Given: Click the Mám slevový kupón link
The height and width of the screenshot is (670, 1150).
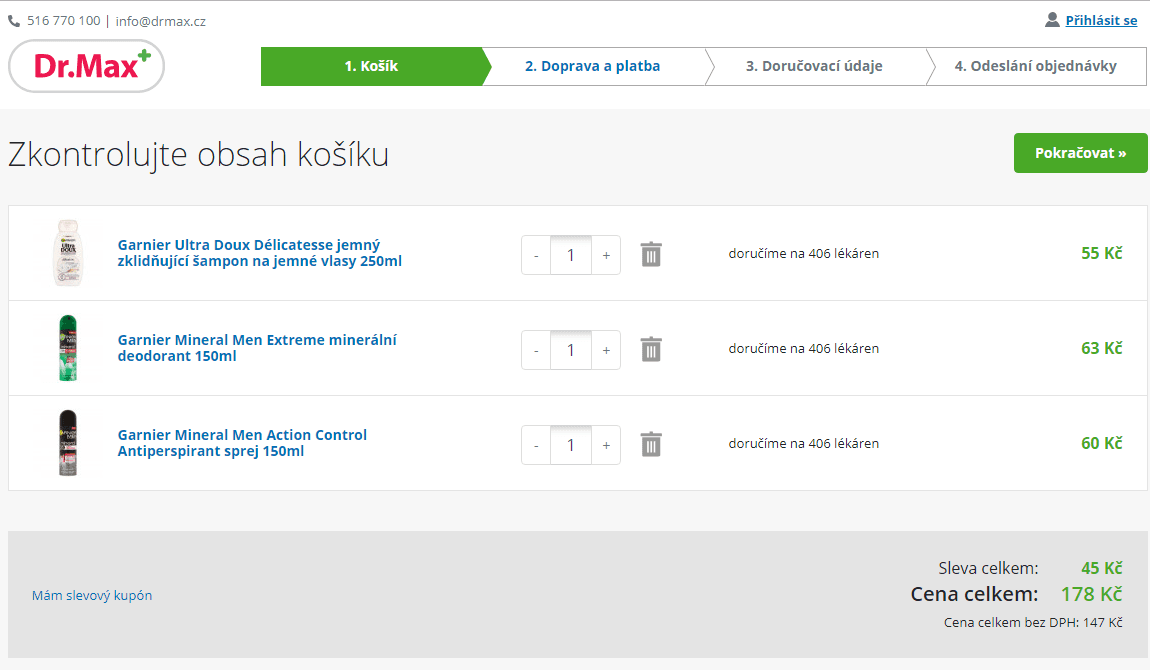Looking at the screenshot, I should point(92,595).
